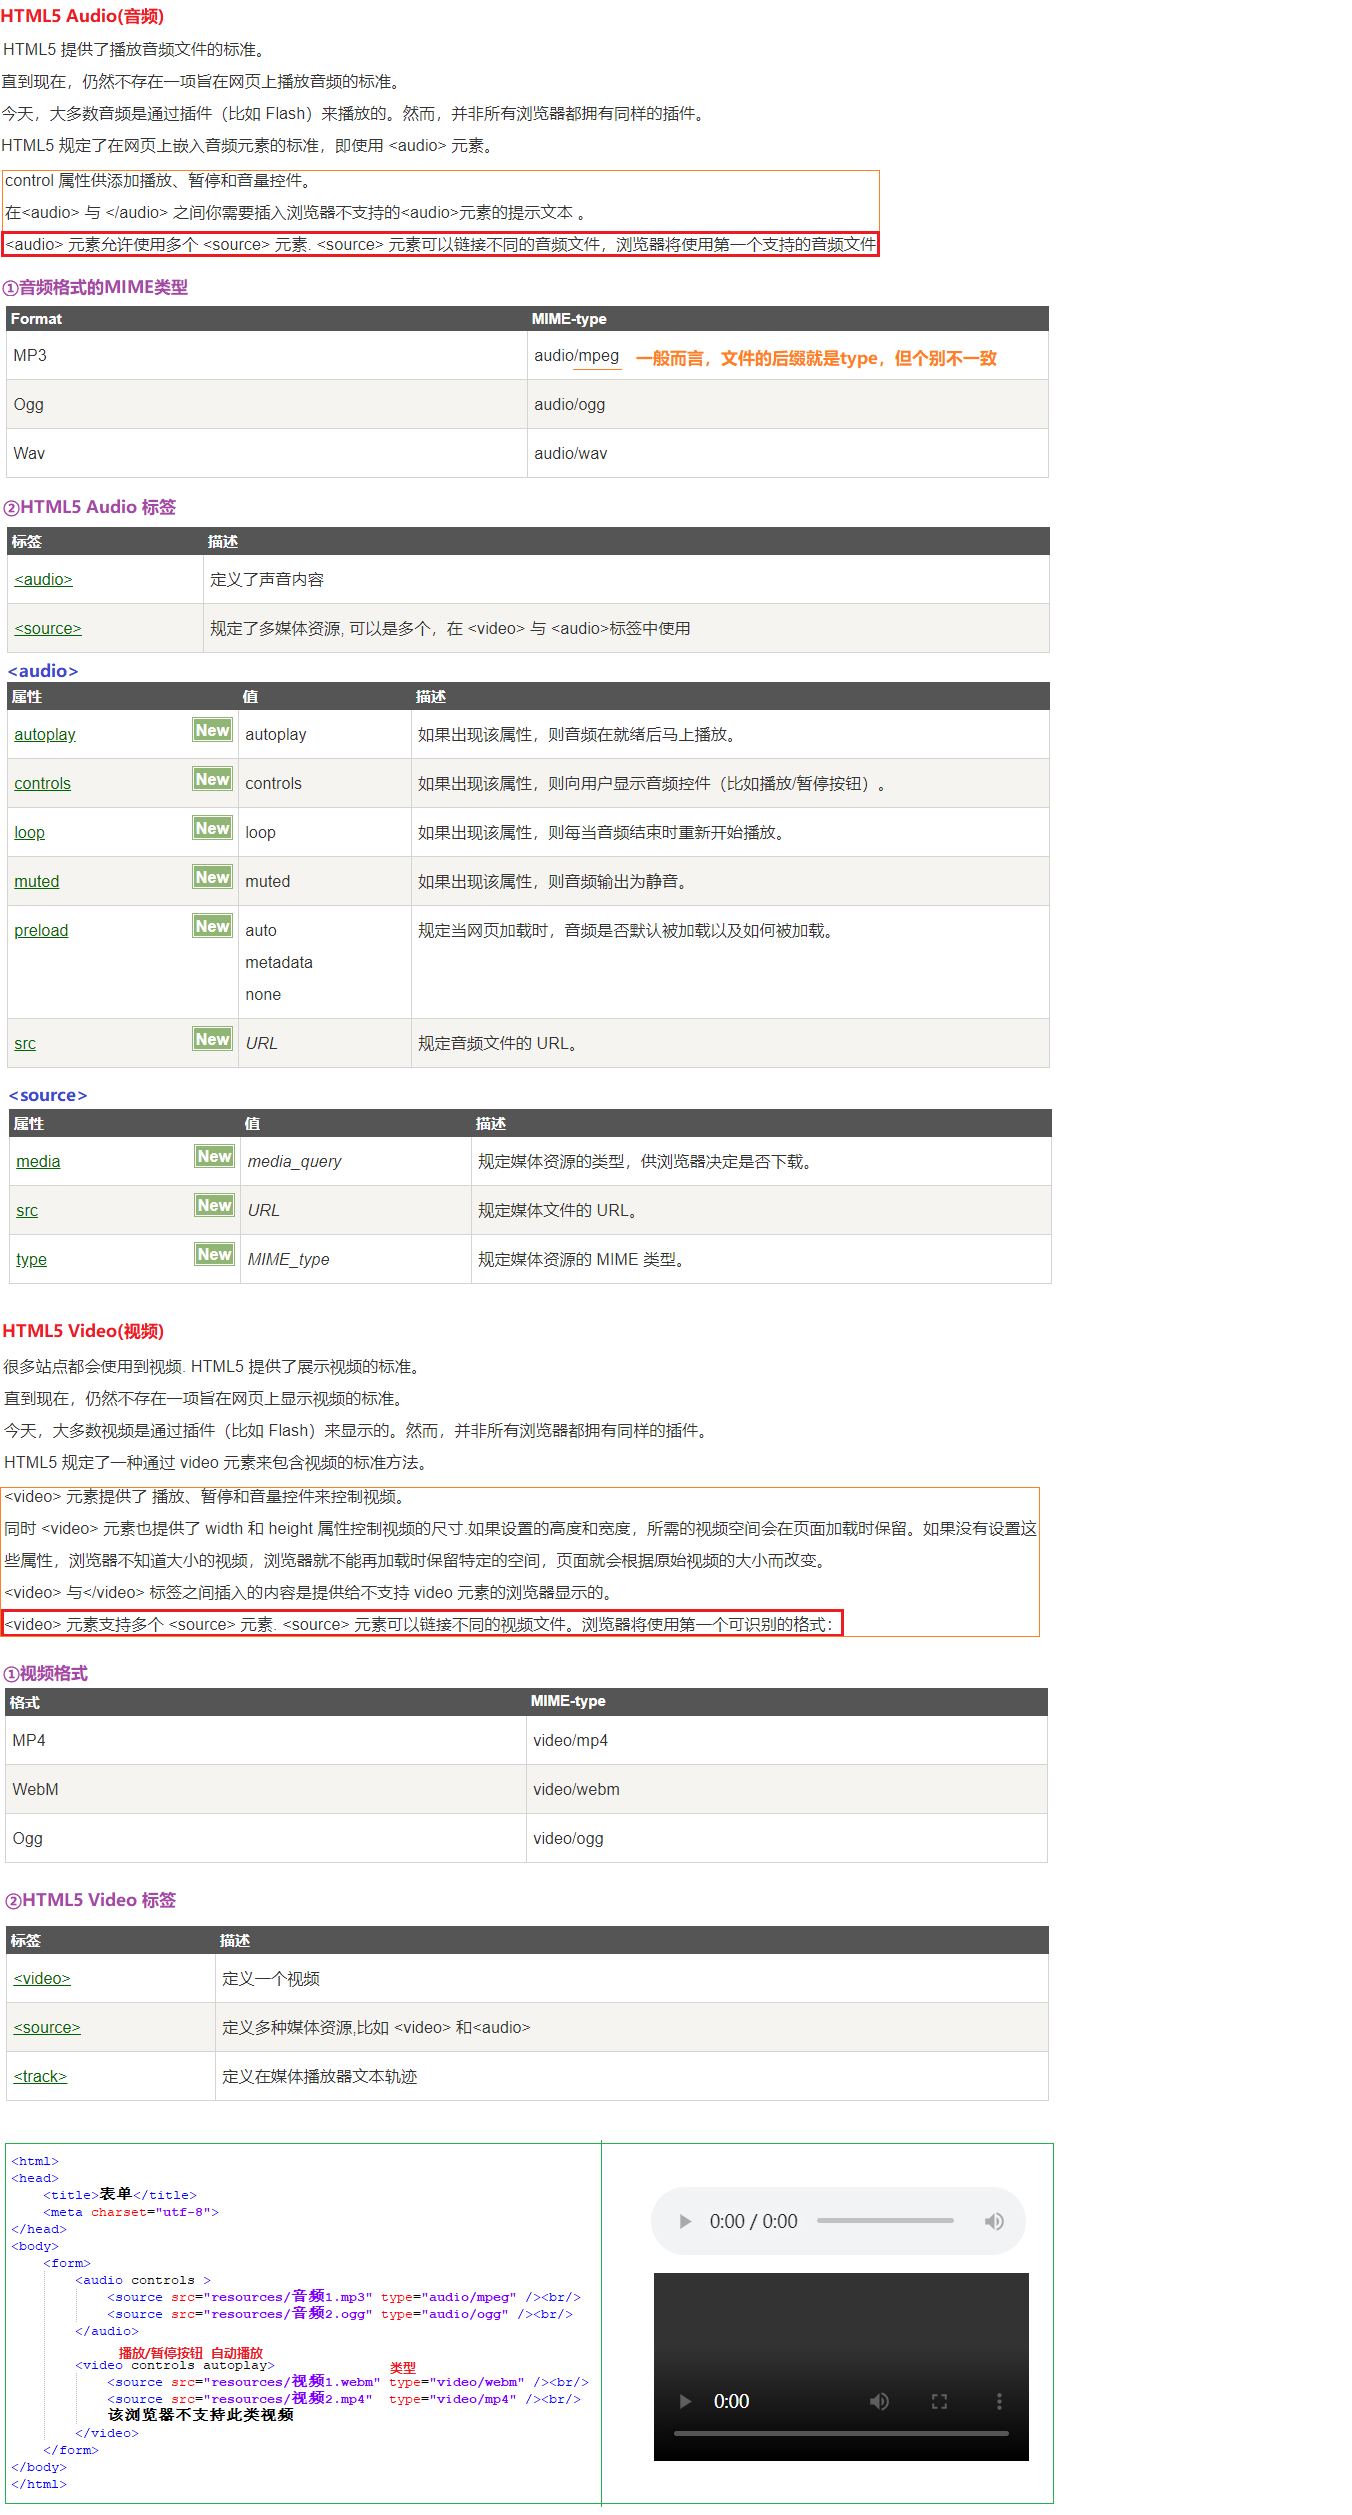Follow the preload attribute link
This screenshot has height=2515, width=1352.
41,931
